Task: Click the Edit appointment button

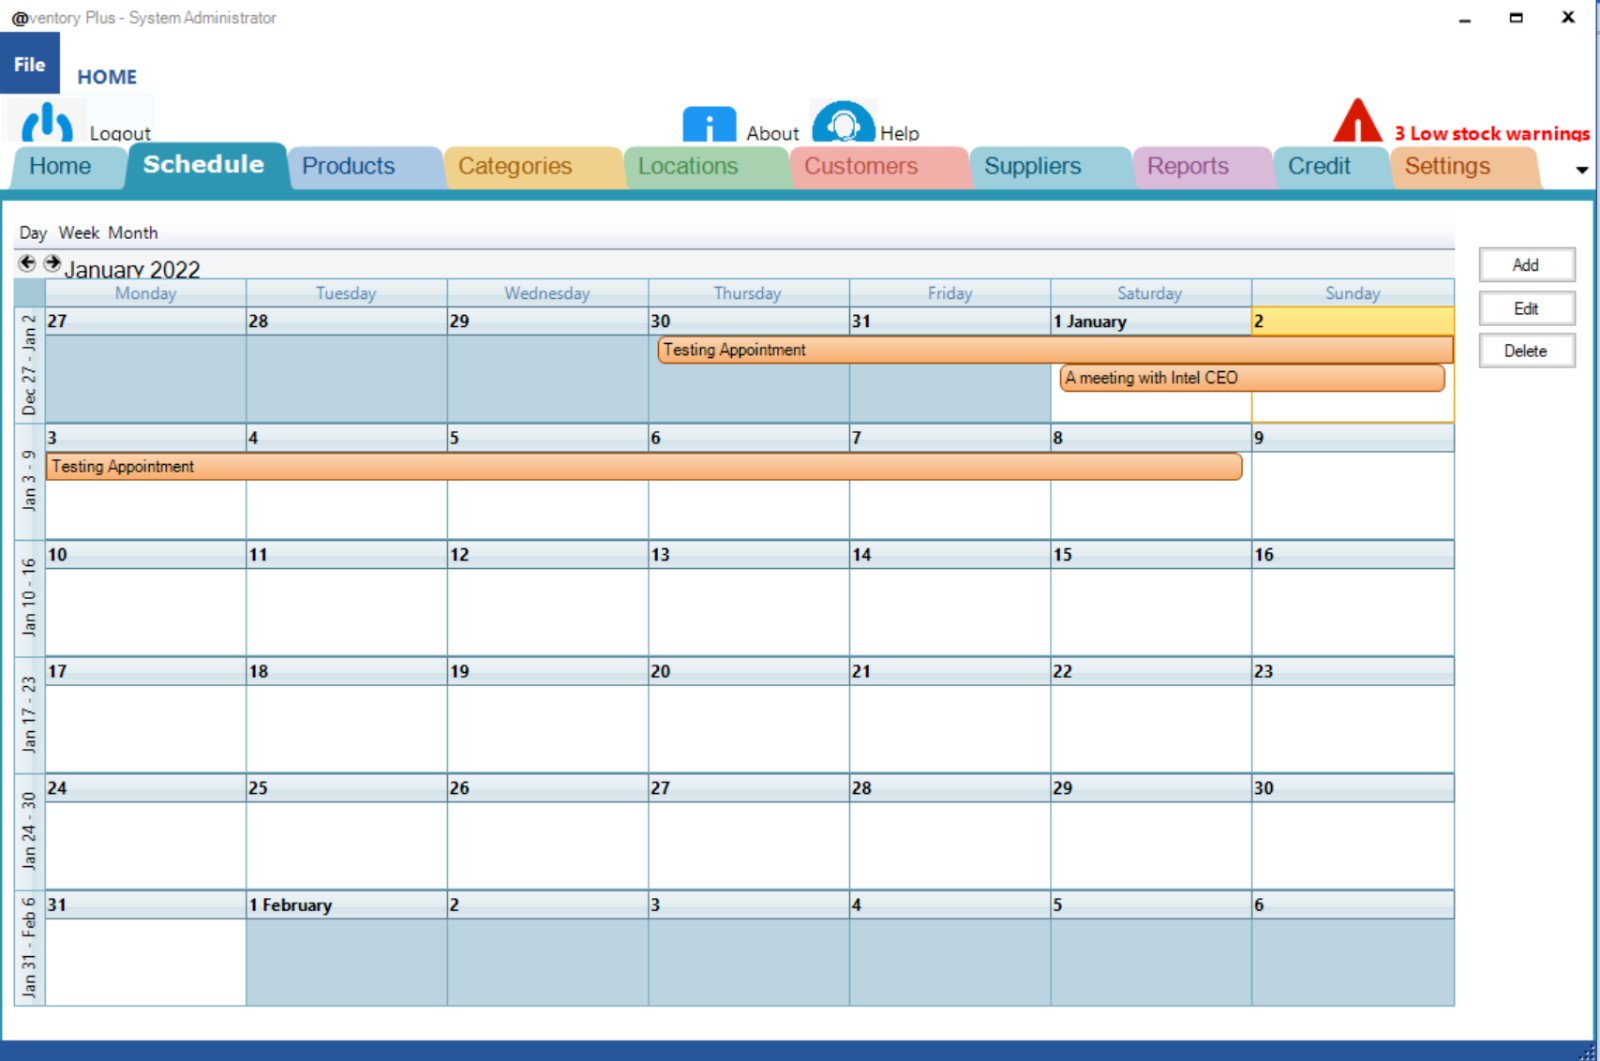Action: coord(1526,309)
